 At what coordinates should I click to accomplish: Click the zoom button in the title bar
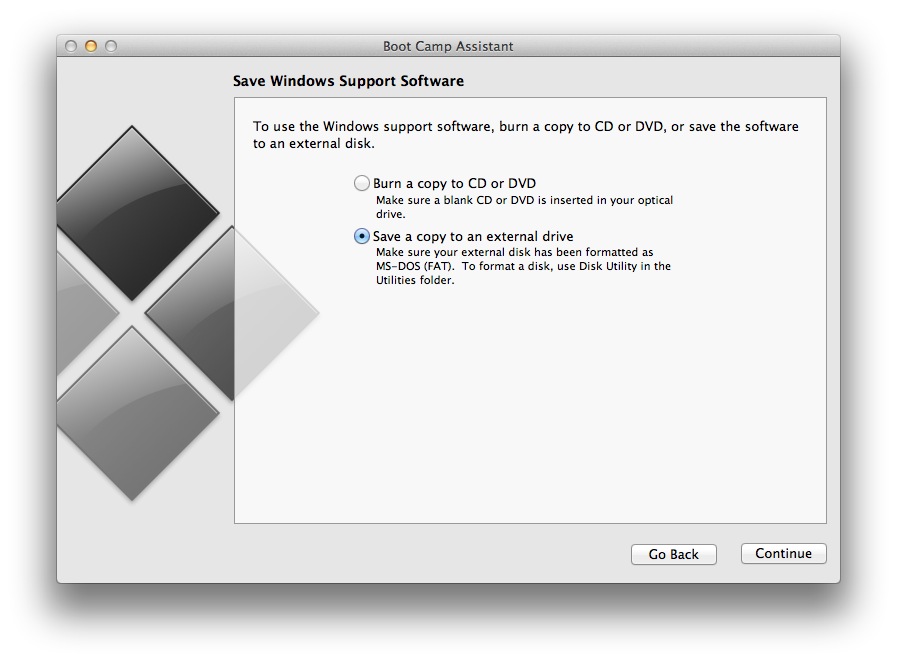pyautogui.click(x=111, y=46)
